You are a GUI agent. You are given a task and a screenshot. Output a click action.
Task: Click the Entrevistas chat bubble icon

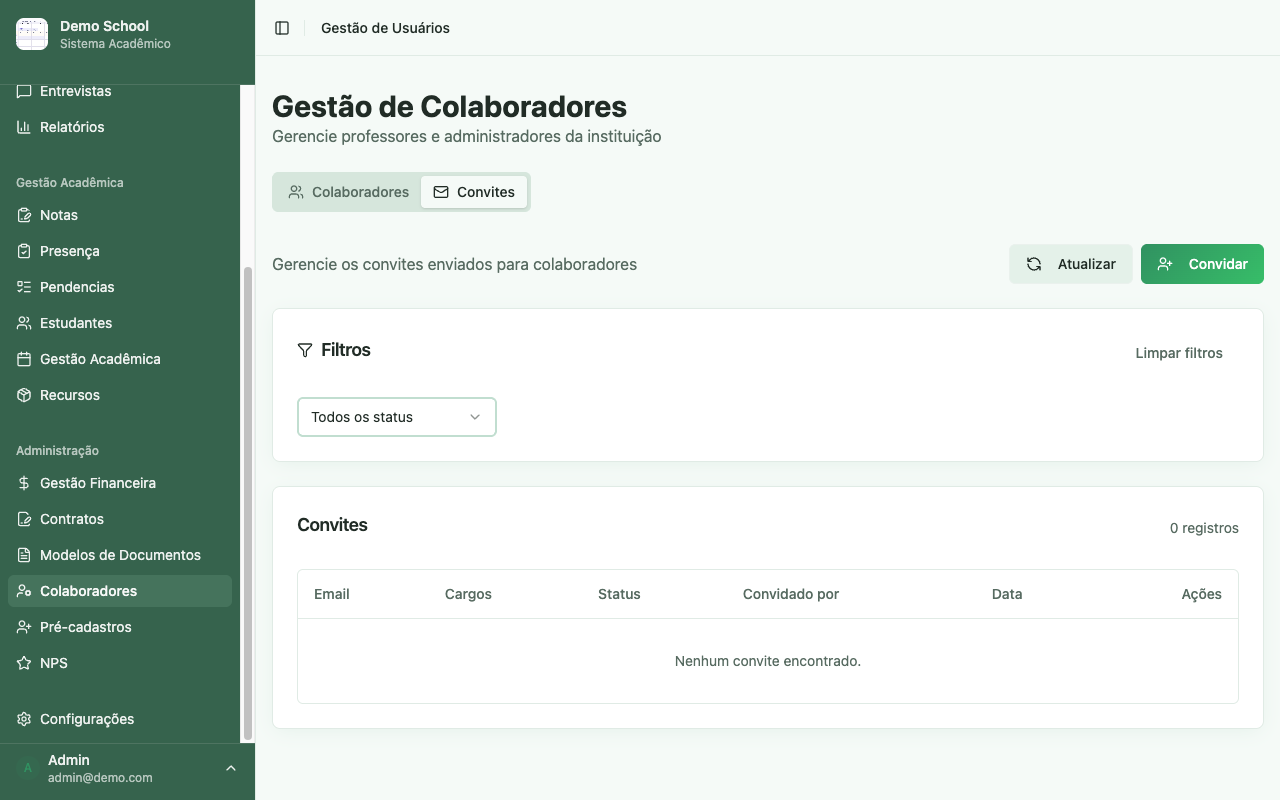coord(24,91)
